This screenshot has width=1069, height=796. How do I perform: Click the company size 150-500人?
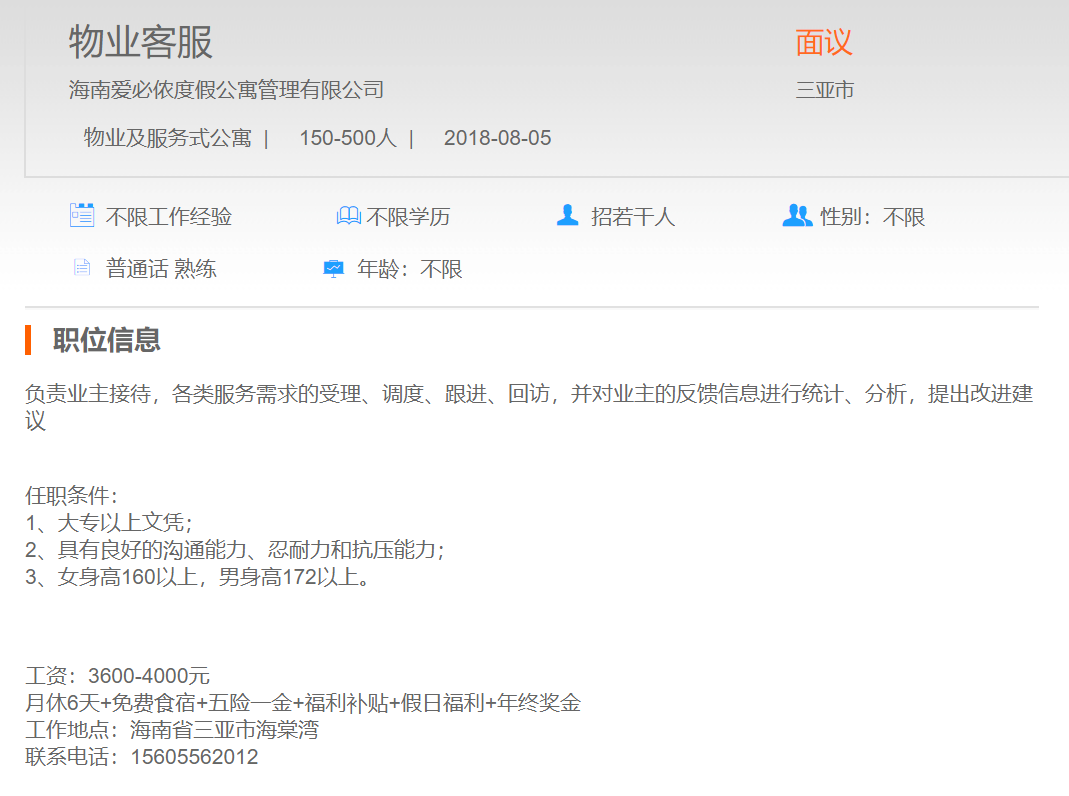(x=348, y=138)
